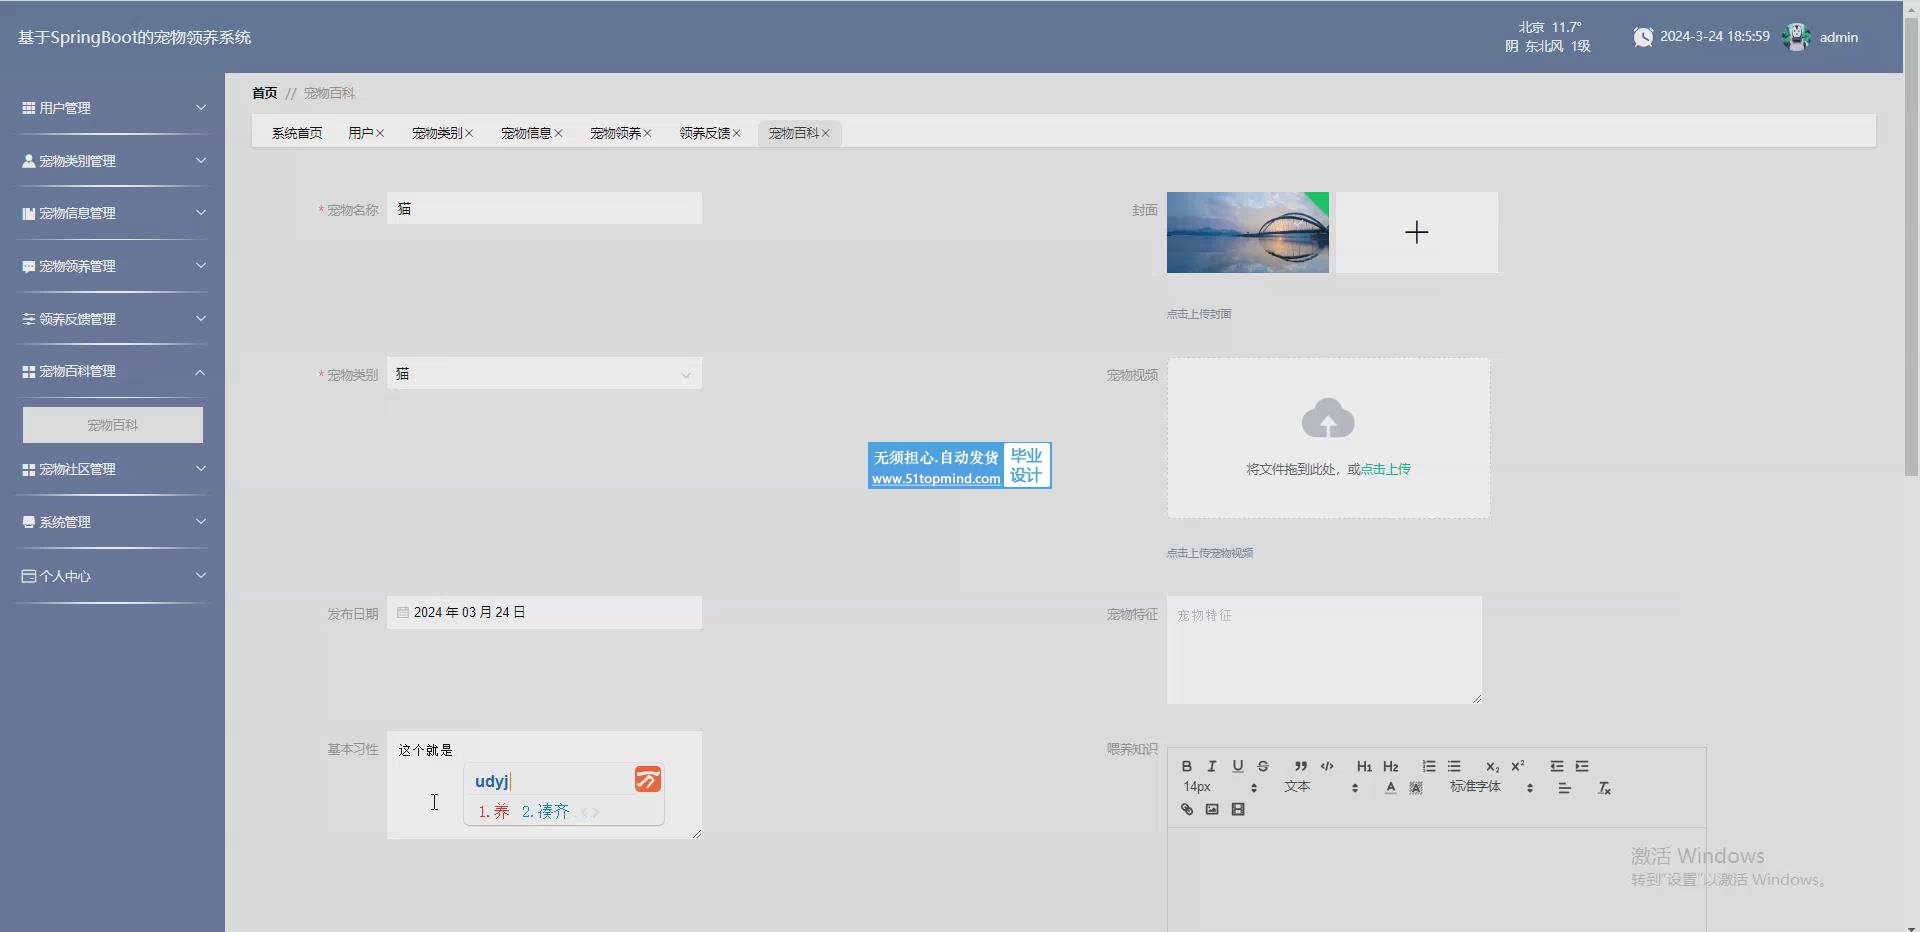Click the clock icon in header
The image size is (1920, 932).
click(1643, 37)
